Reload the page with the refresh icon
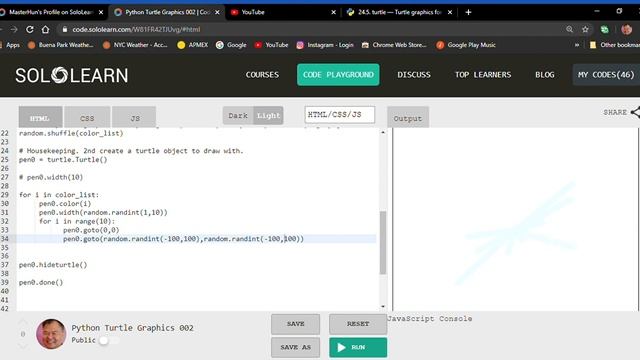This screenshot has height=360, width=640. [29, 29]
